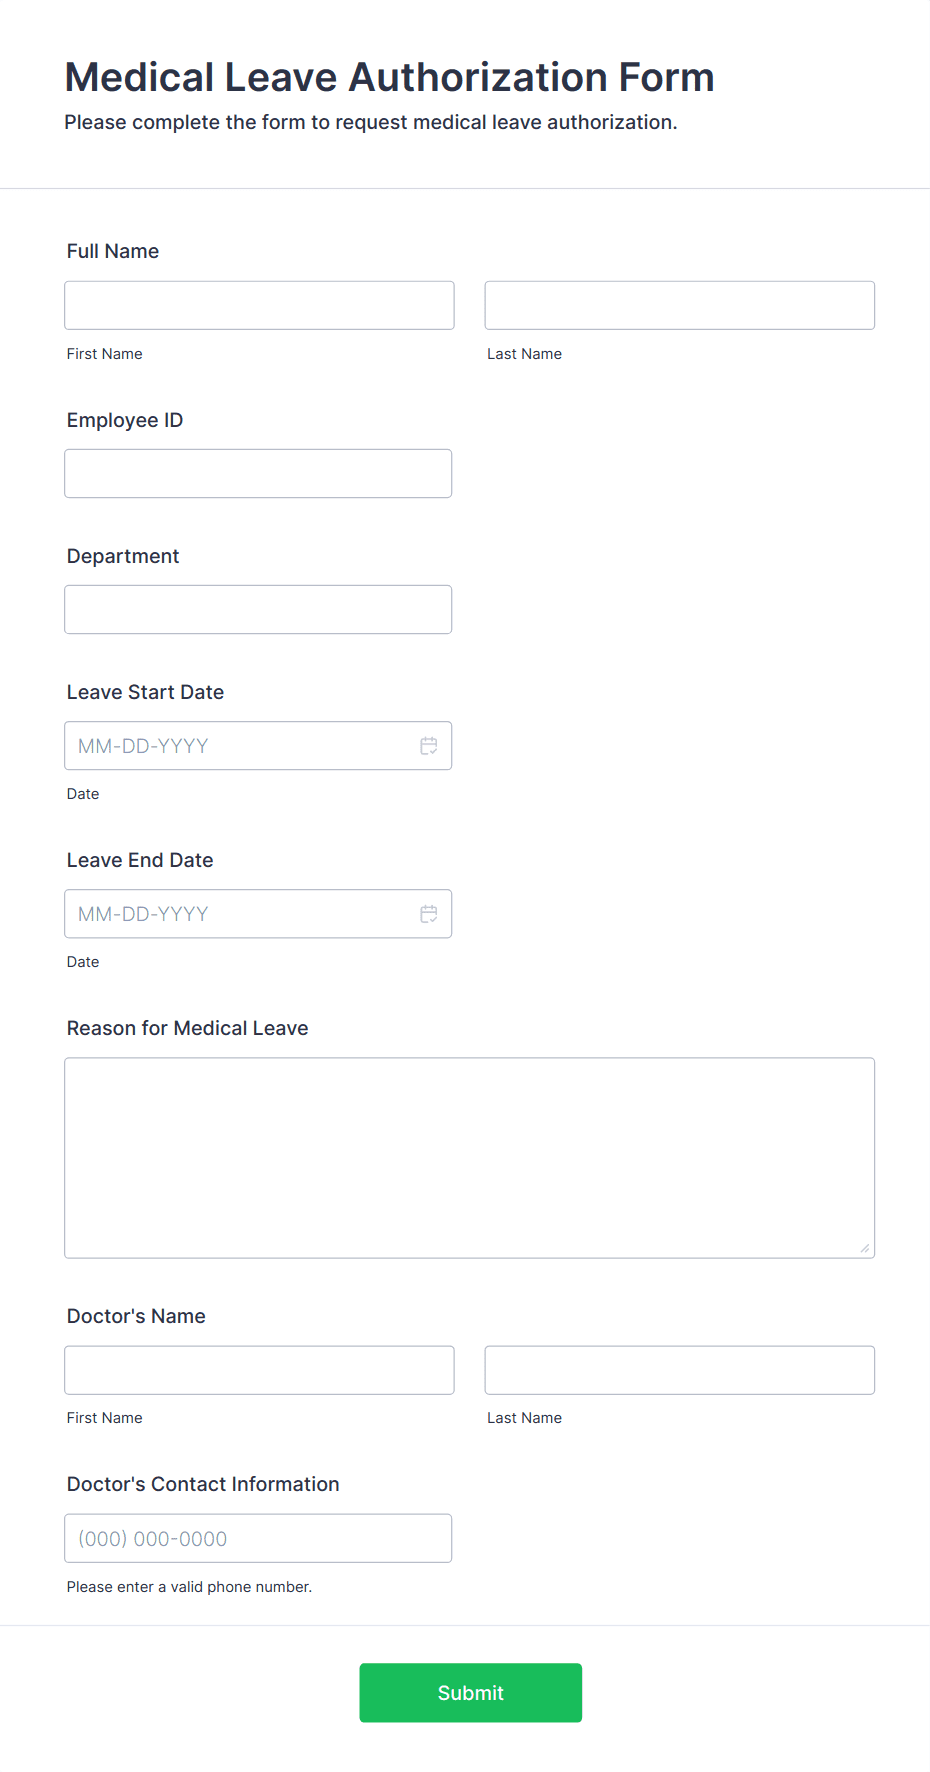
Task: Click inside the Employee ID field
Action: pyautogui.click(x=257, y=473)
